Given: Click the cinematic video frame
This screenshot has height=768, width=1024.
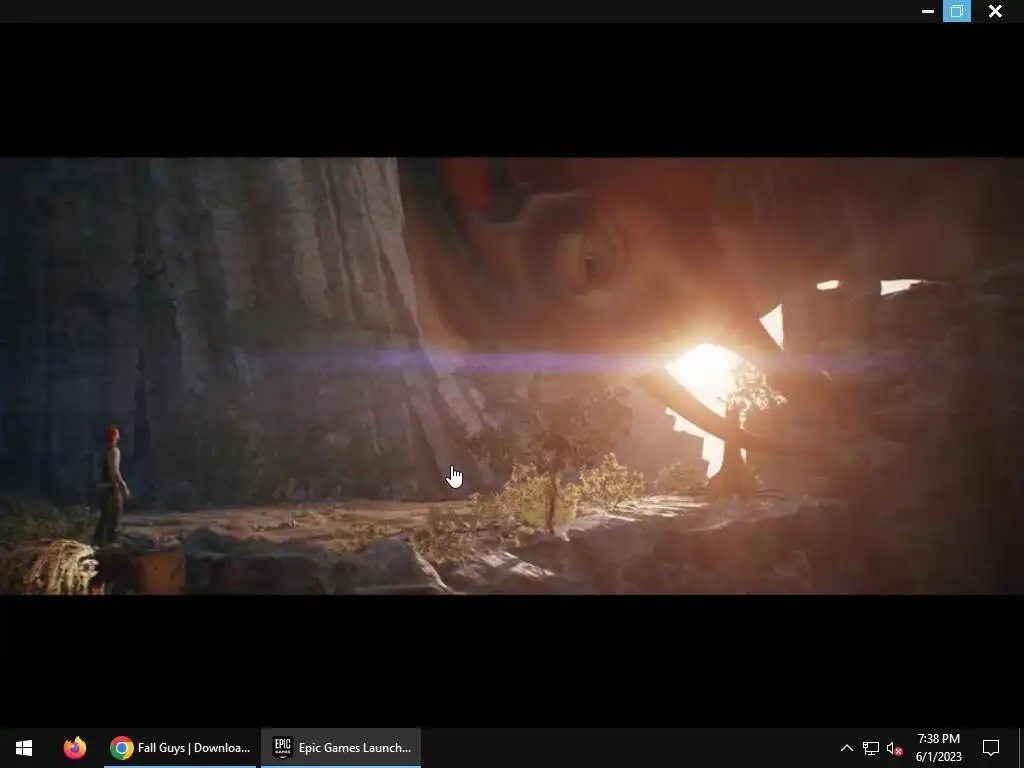Looking at the screenshot, I should (512, 376).
